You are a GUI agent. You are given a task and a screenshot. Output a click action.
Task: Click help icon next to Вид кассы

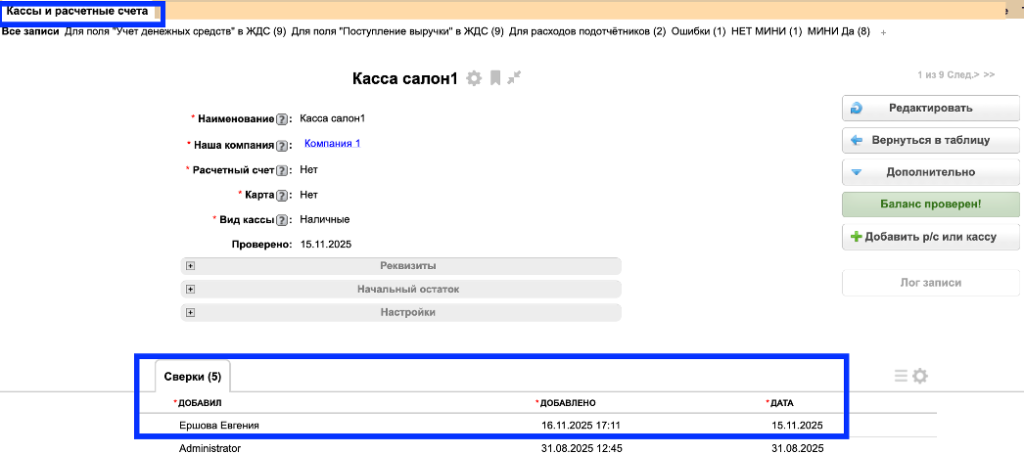(x=282, y=220)
